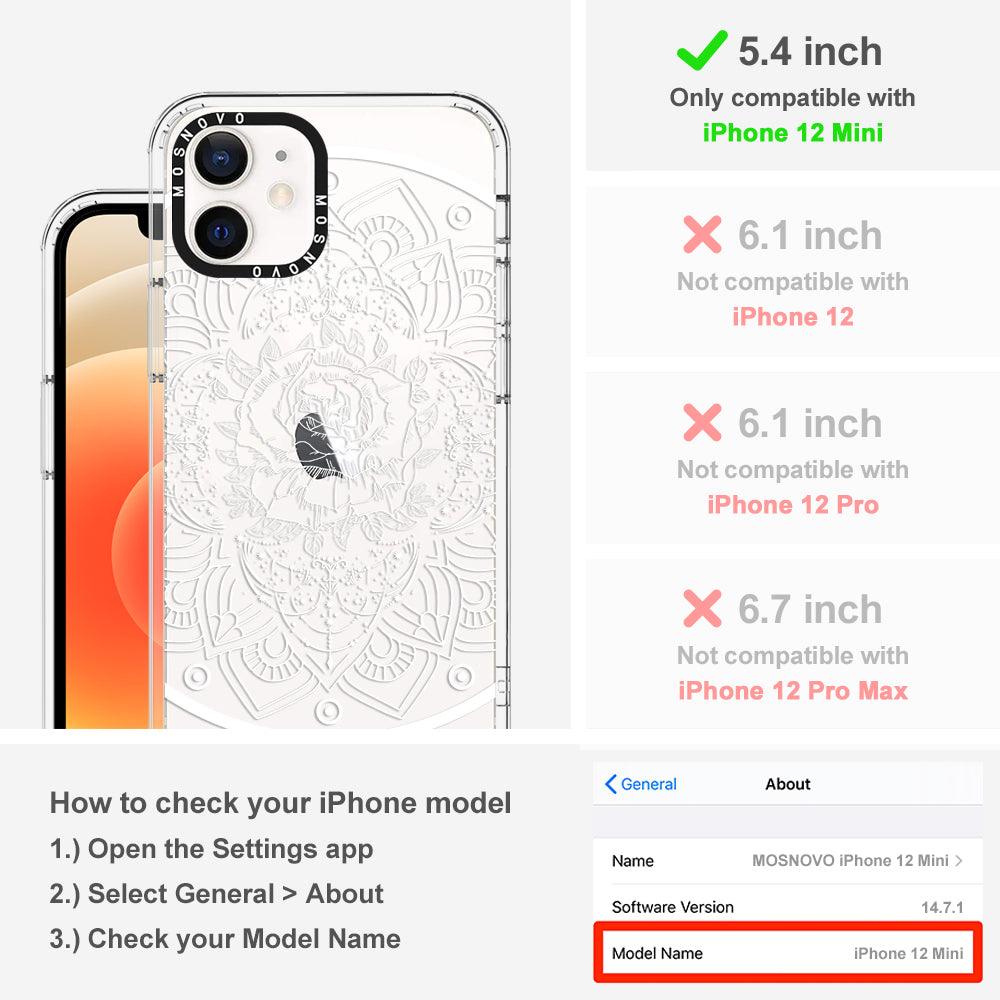
Task: Click the iPhone 12 Pro Max label
Action: tap(793, 691)
